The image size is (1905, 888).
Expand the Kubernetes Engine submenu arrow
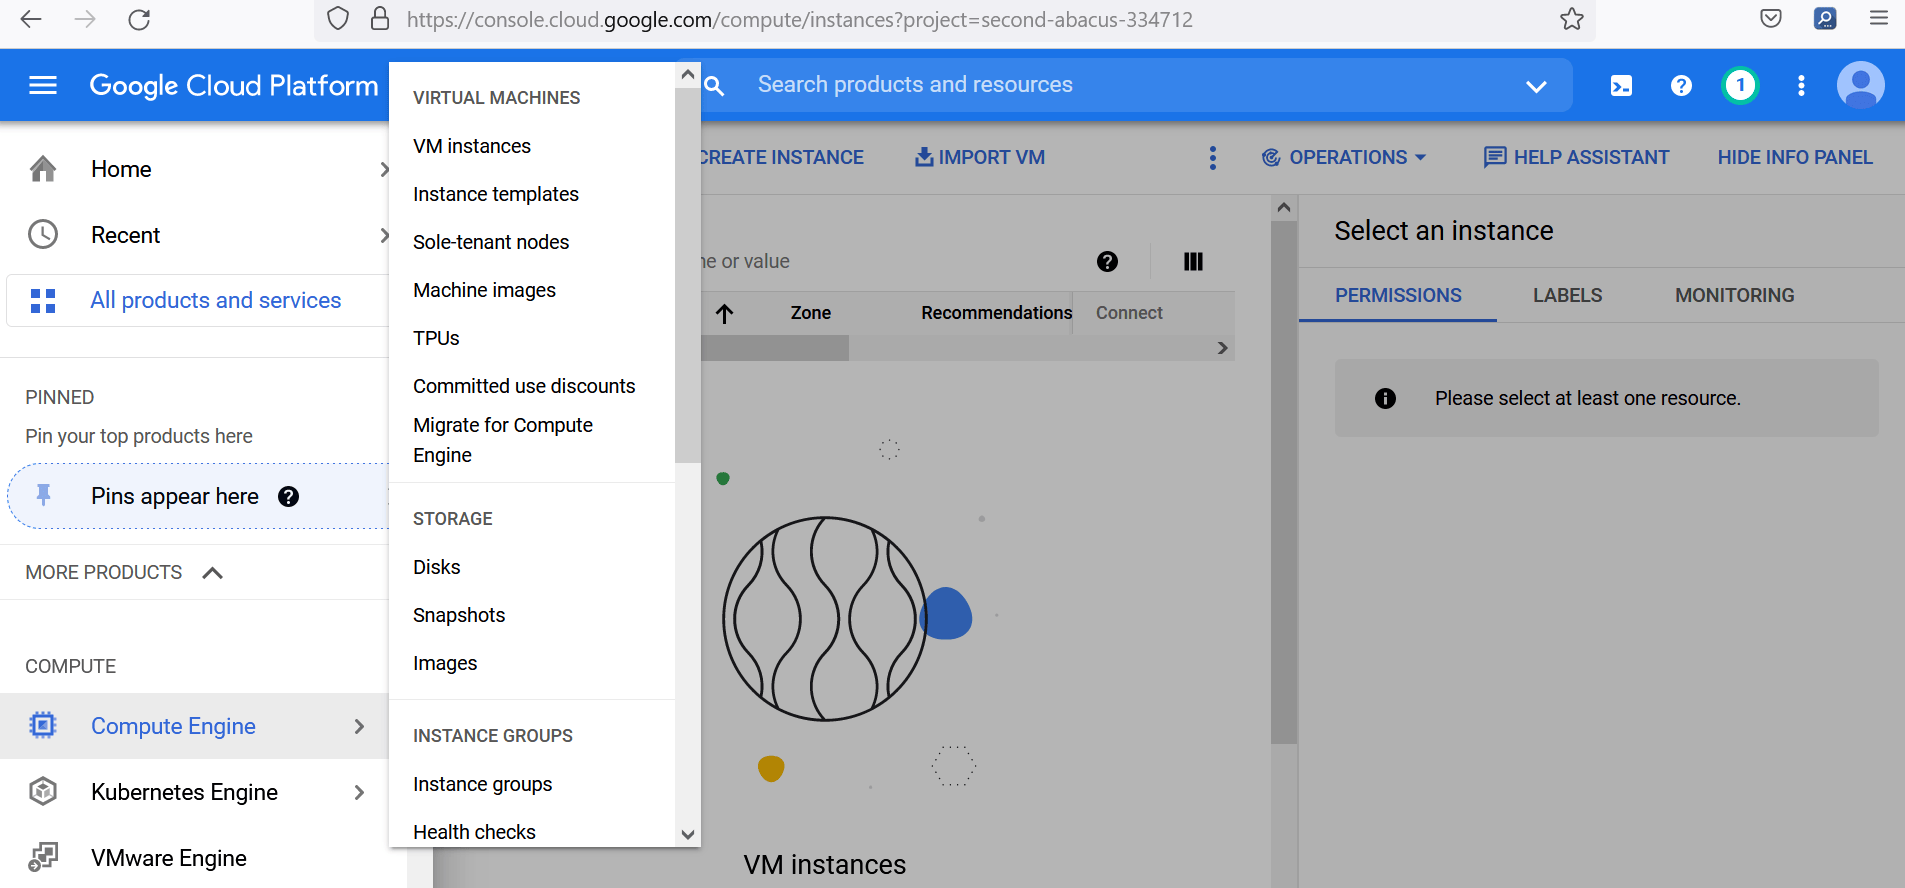click(x=359, y=792)
